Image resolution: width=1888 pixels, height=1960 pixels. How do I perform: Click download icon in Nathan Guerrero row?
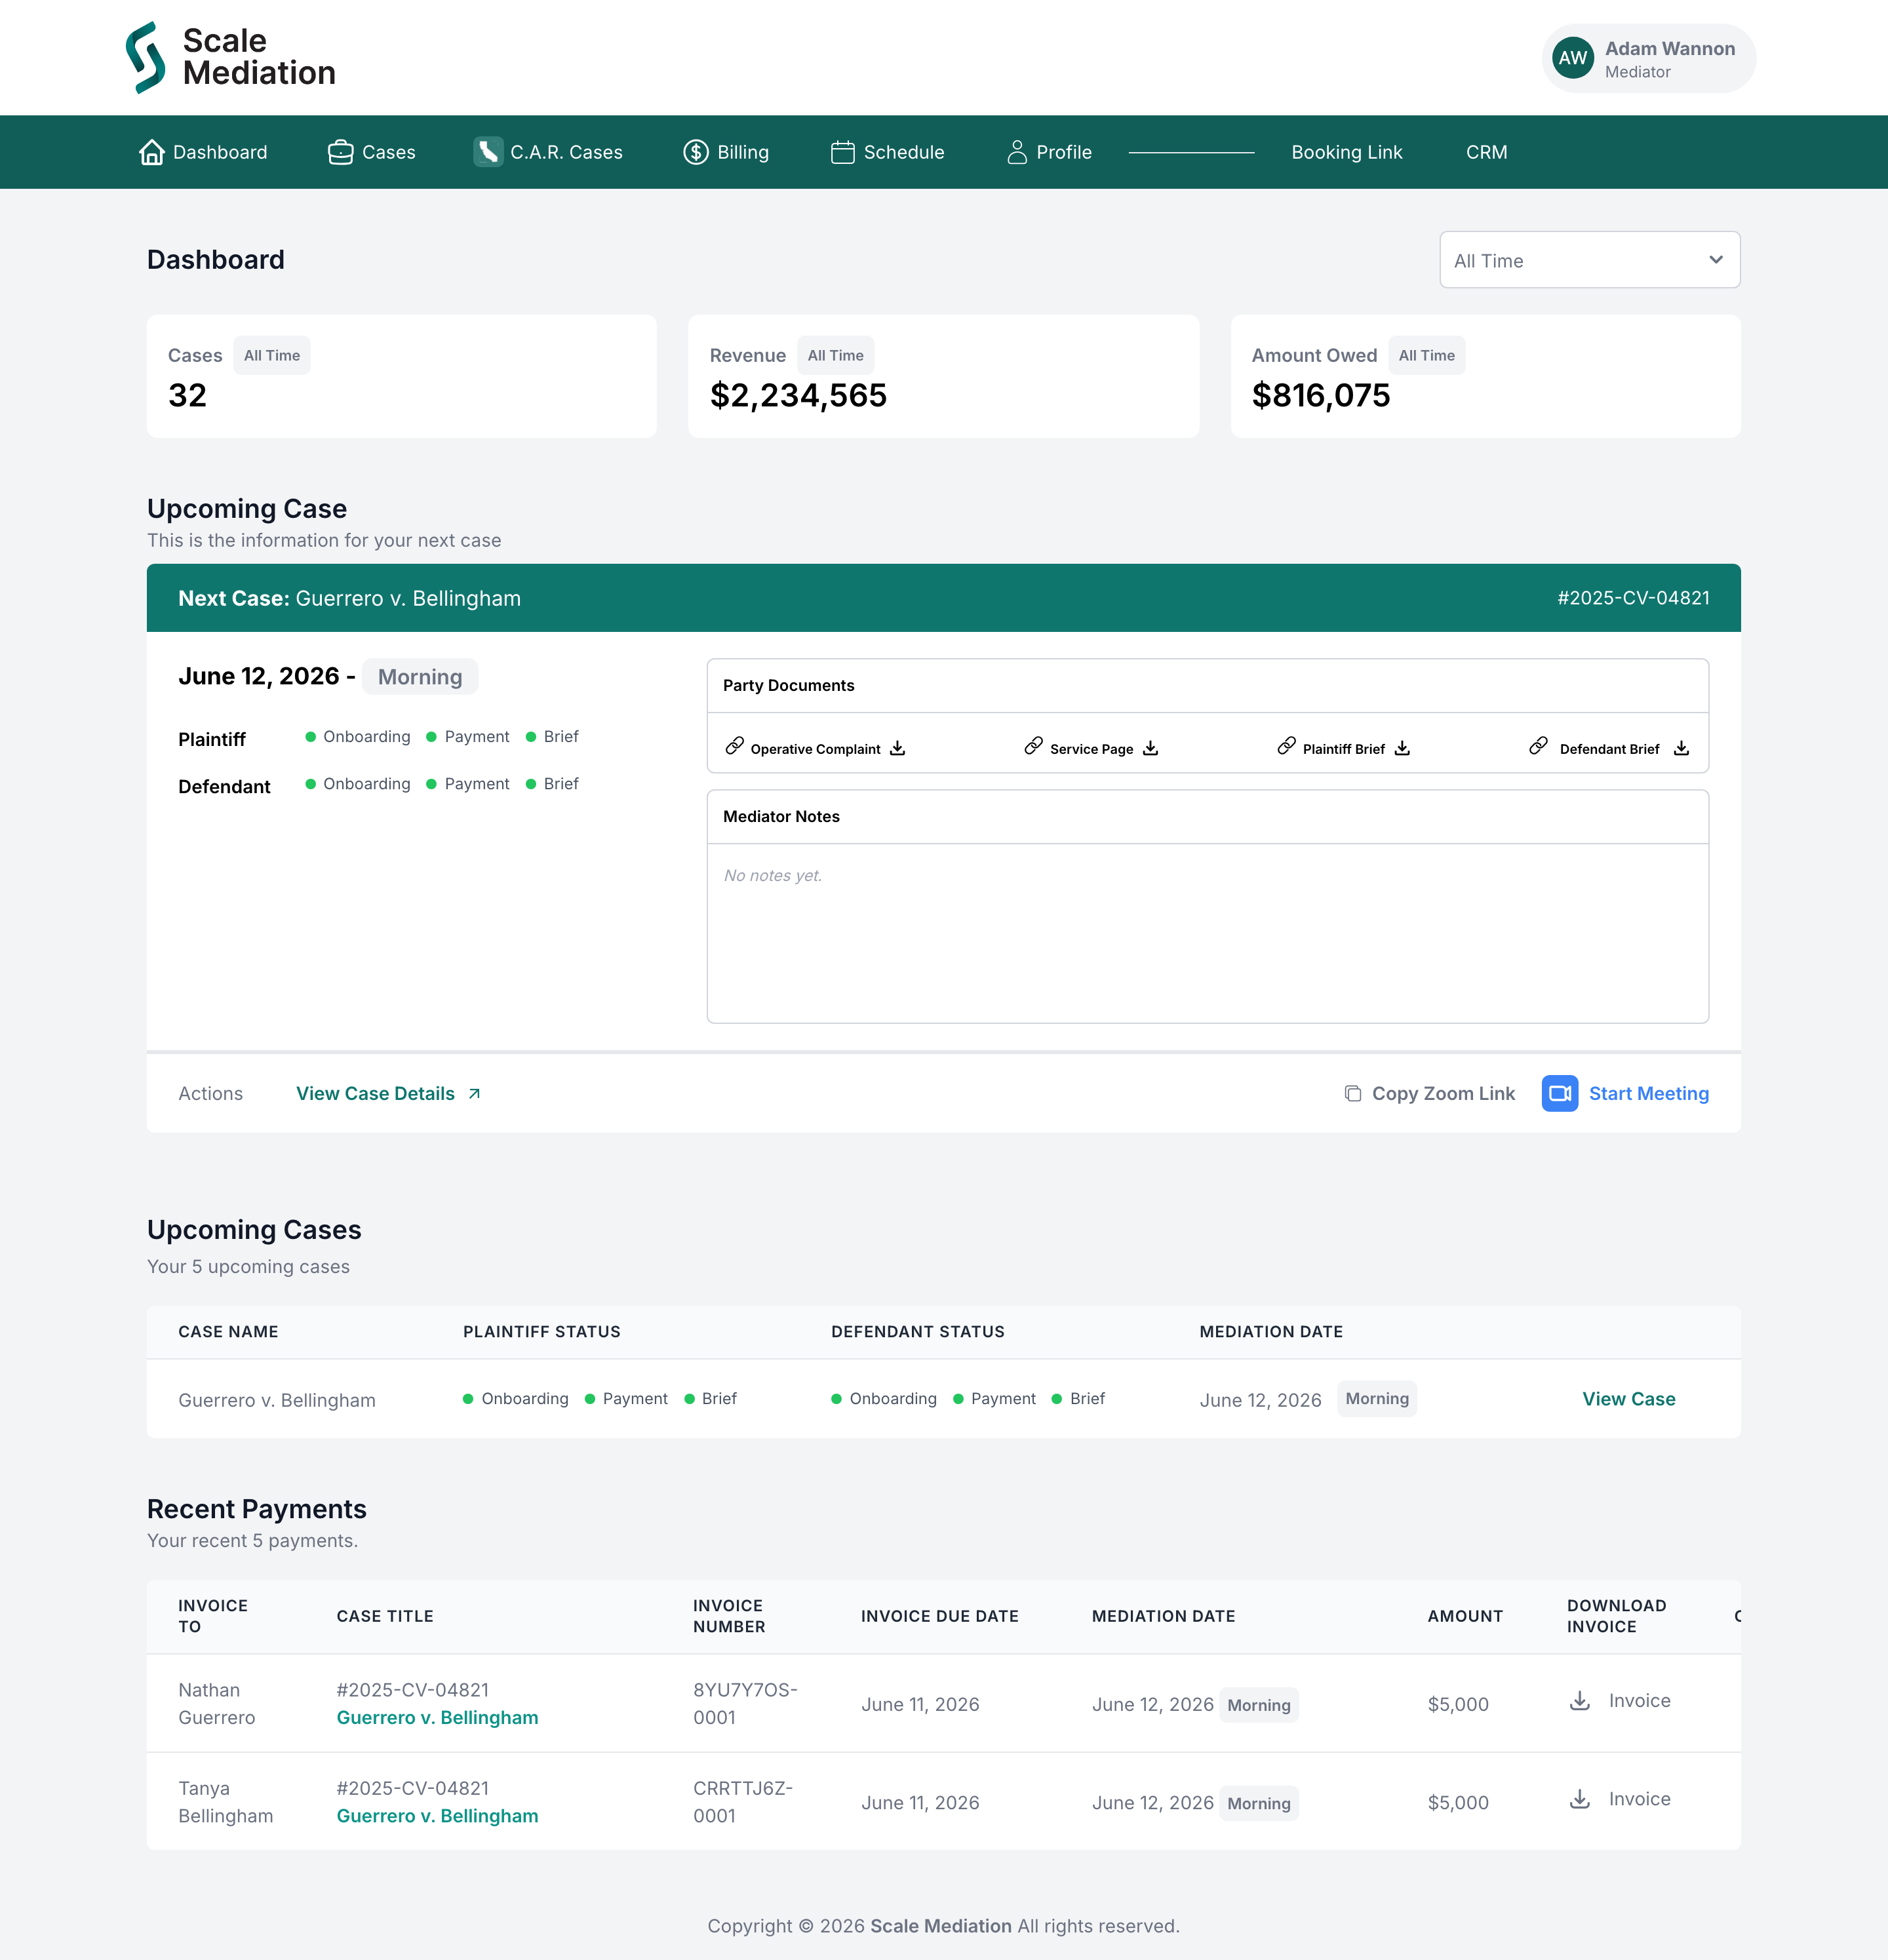coord(1580,1700)
